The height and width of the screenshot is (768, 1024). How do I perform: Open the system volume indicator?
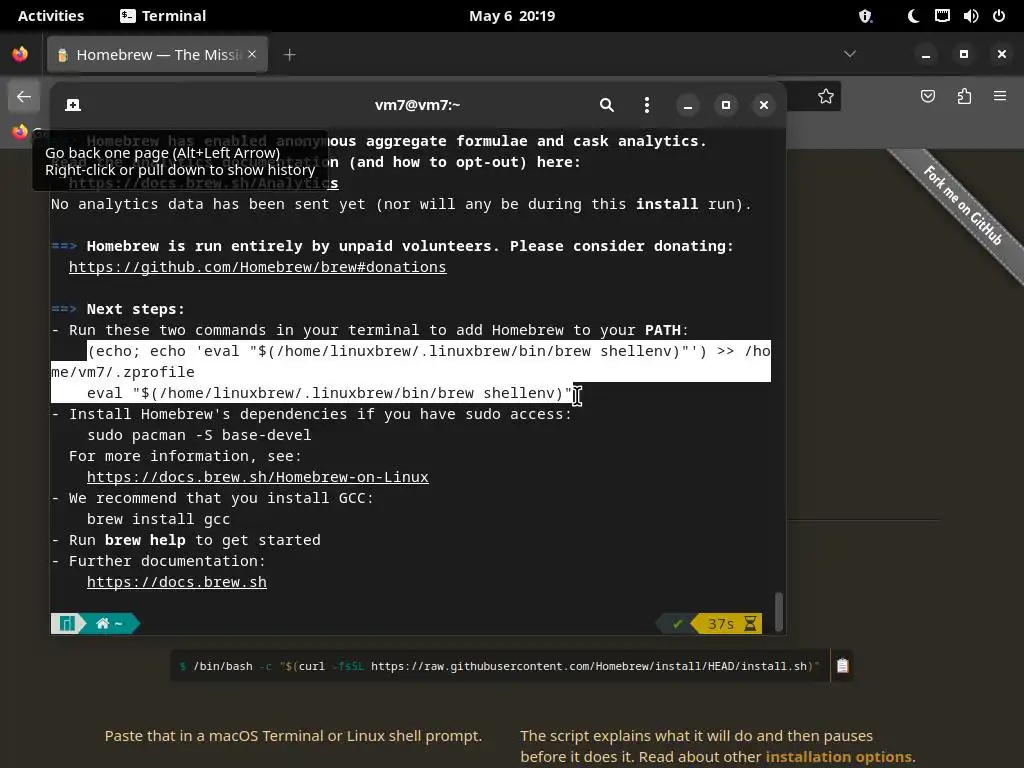970,16
